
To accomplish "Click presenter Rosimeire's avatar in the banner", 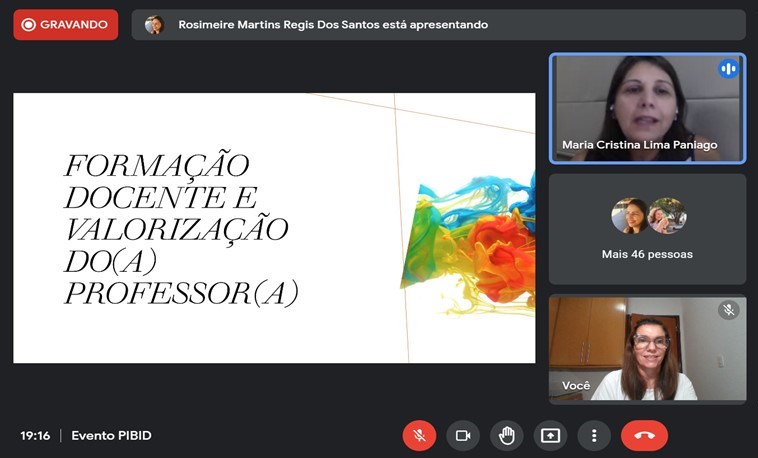I will pos(154,25).
